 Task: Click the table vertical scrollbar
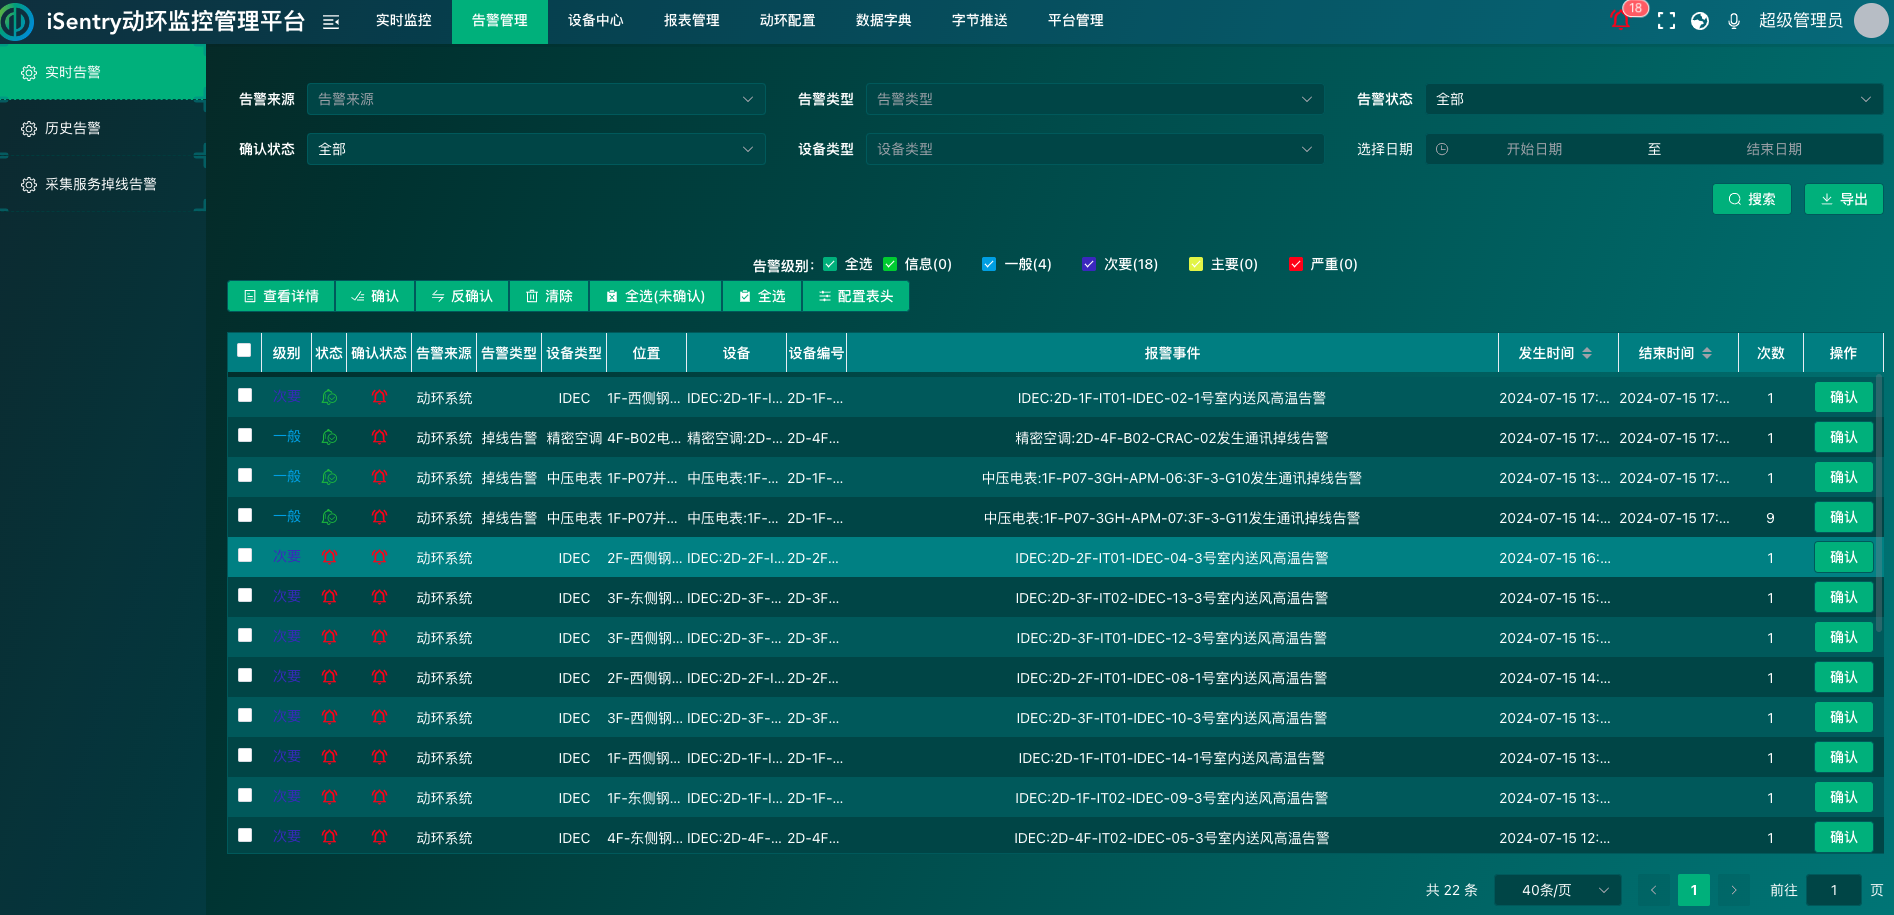tap(1879, 503)
